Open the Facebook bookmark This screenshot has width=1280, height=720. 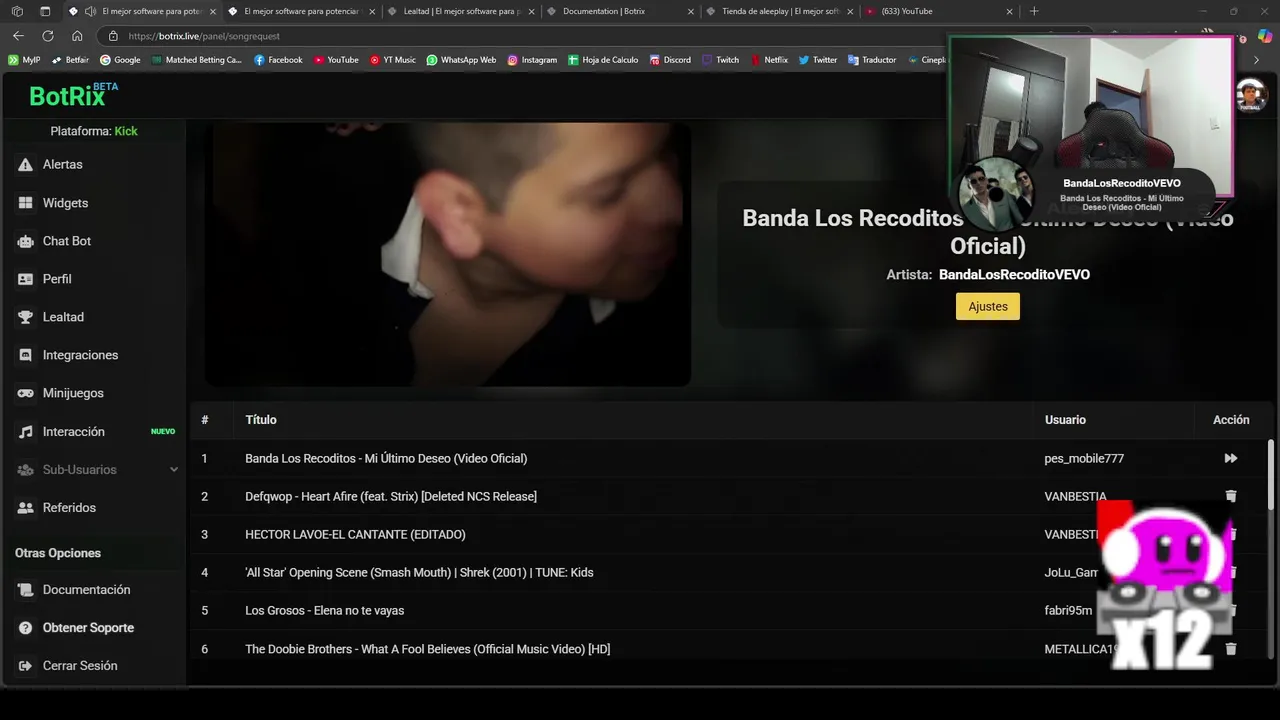point(278,60)
